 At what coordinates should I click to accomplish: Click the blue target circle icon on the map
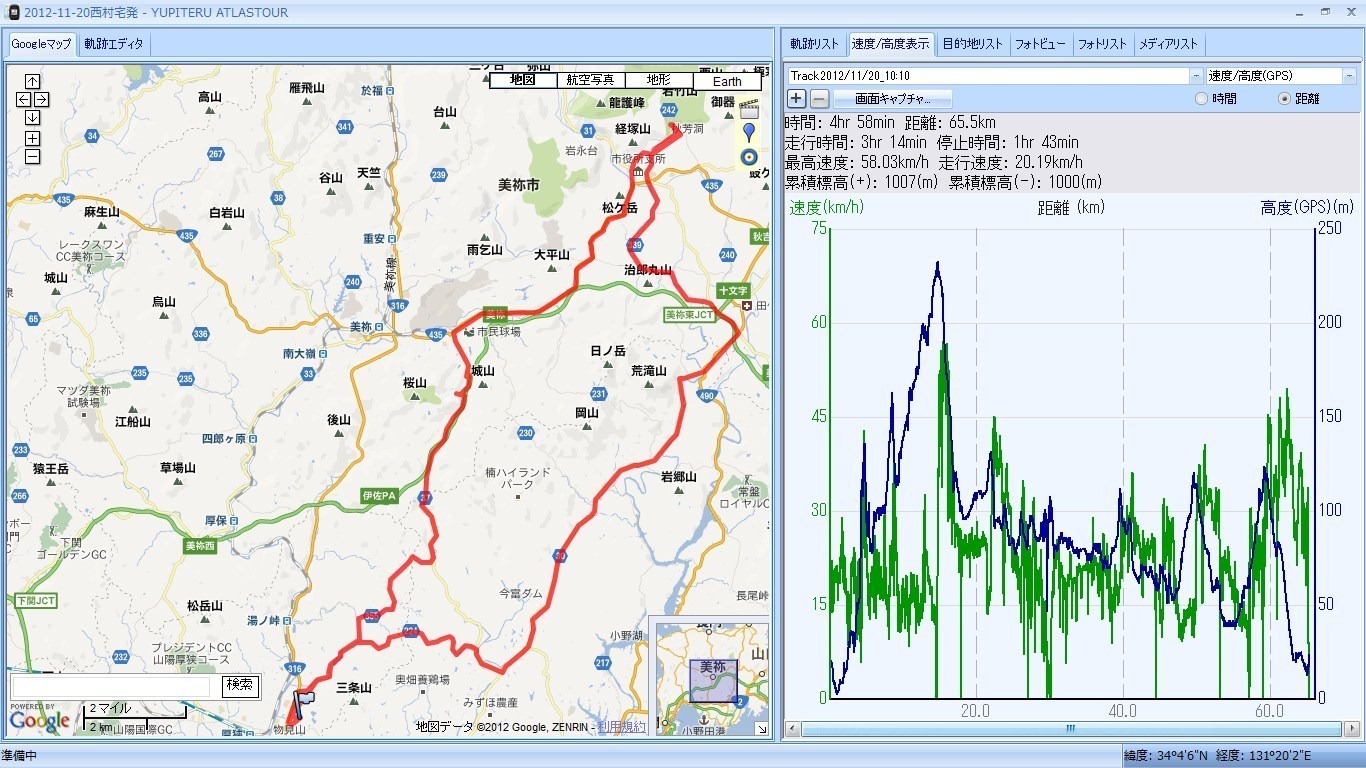pyautogui.click(x=749, y=157)
